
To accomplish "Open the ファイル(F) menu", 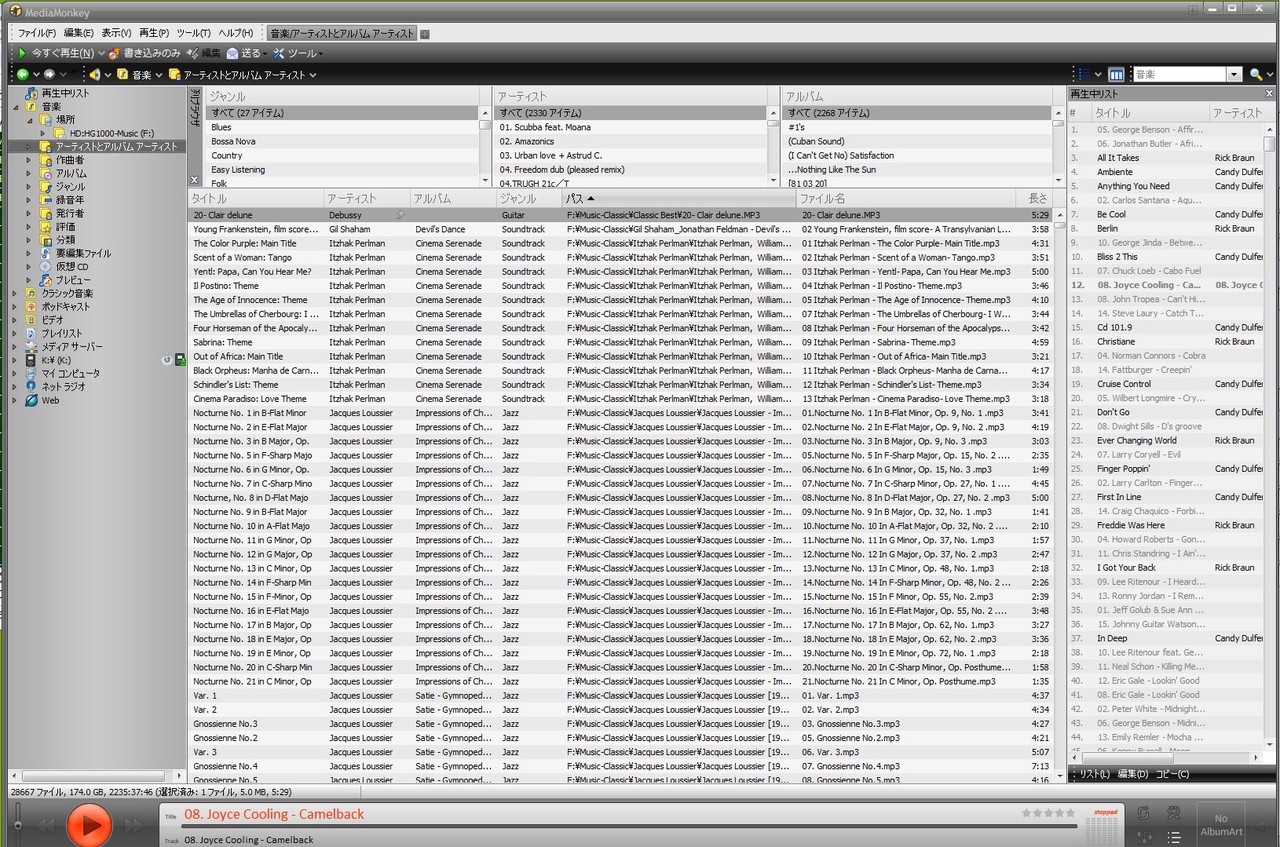I will click(x=37, y=33).
